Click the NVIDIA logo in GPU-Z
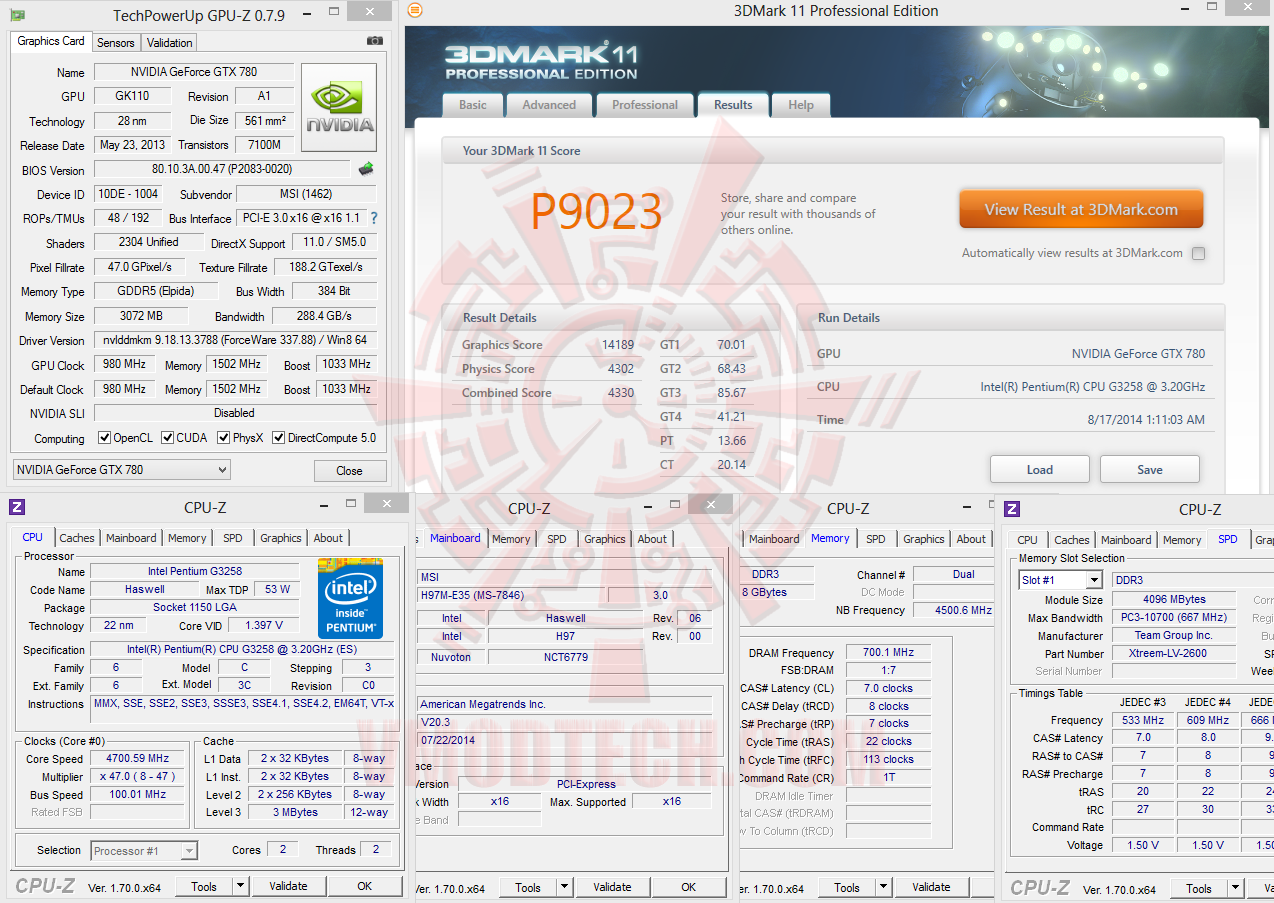This screenshot has height=903, width=1274. click(339, 108)
